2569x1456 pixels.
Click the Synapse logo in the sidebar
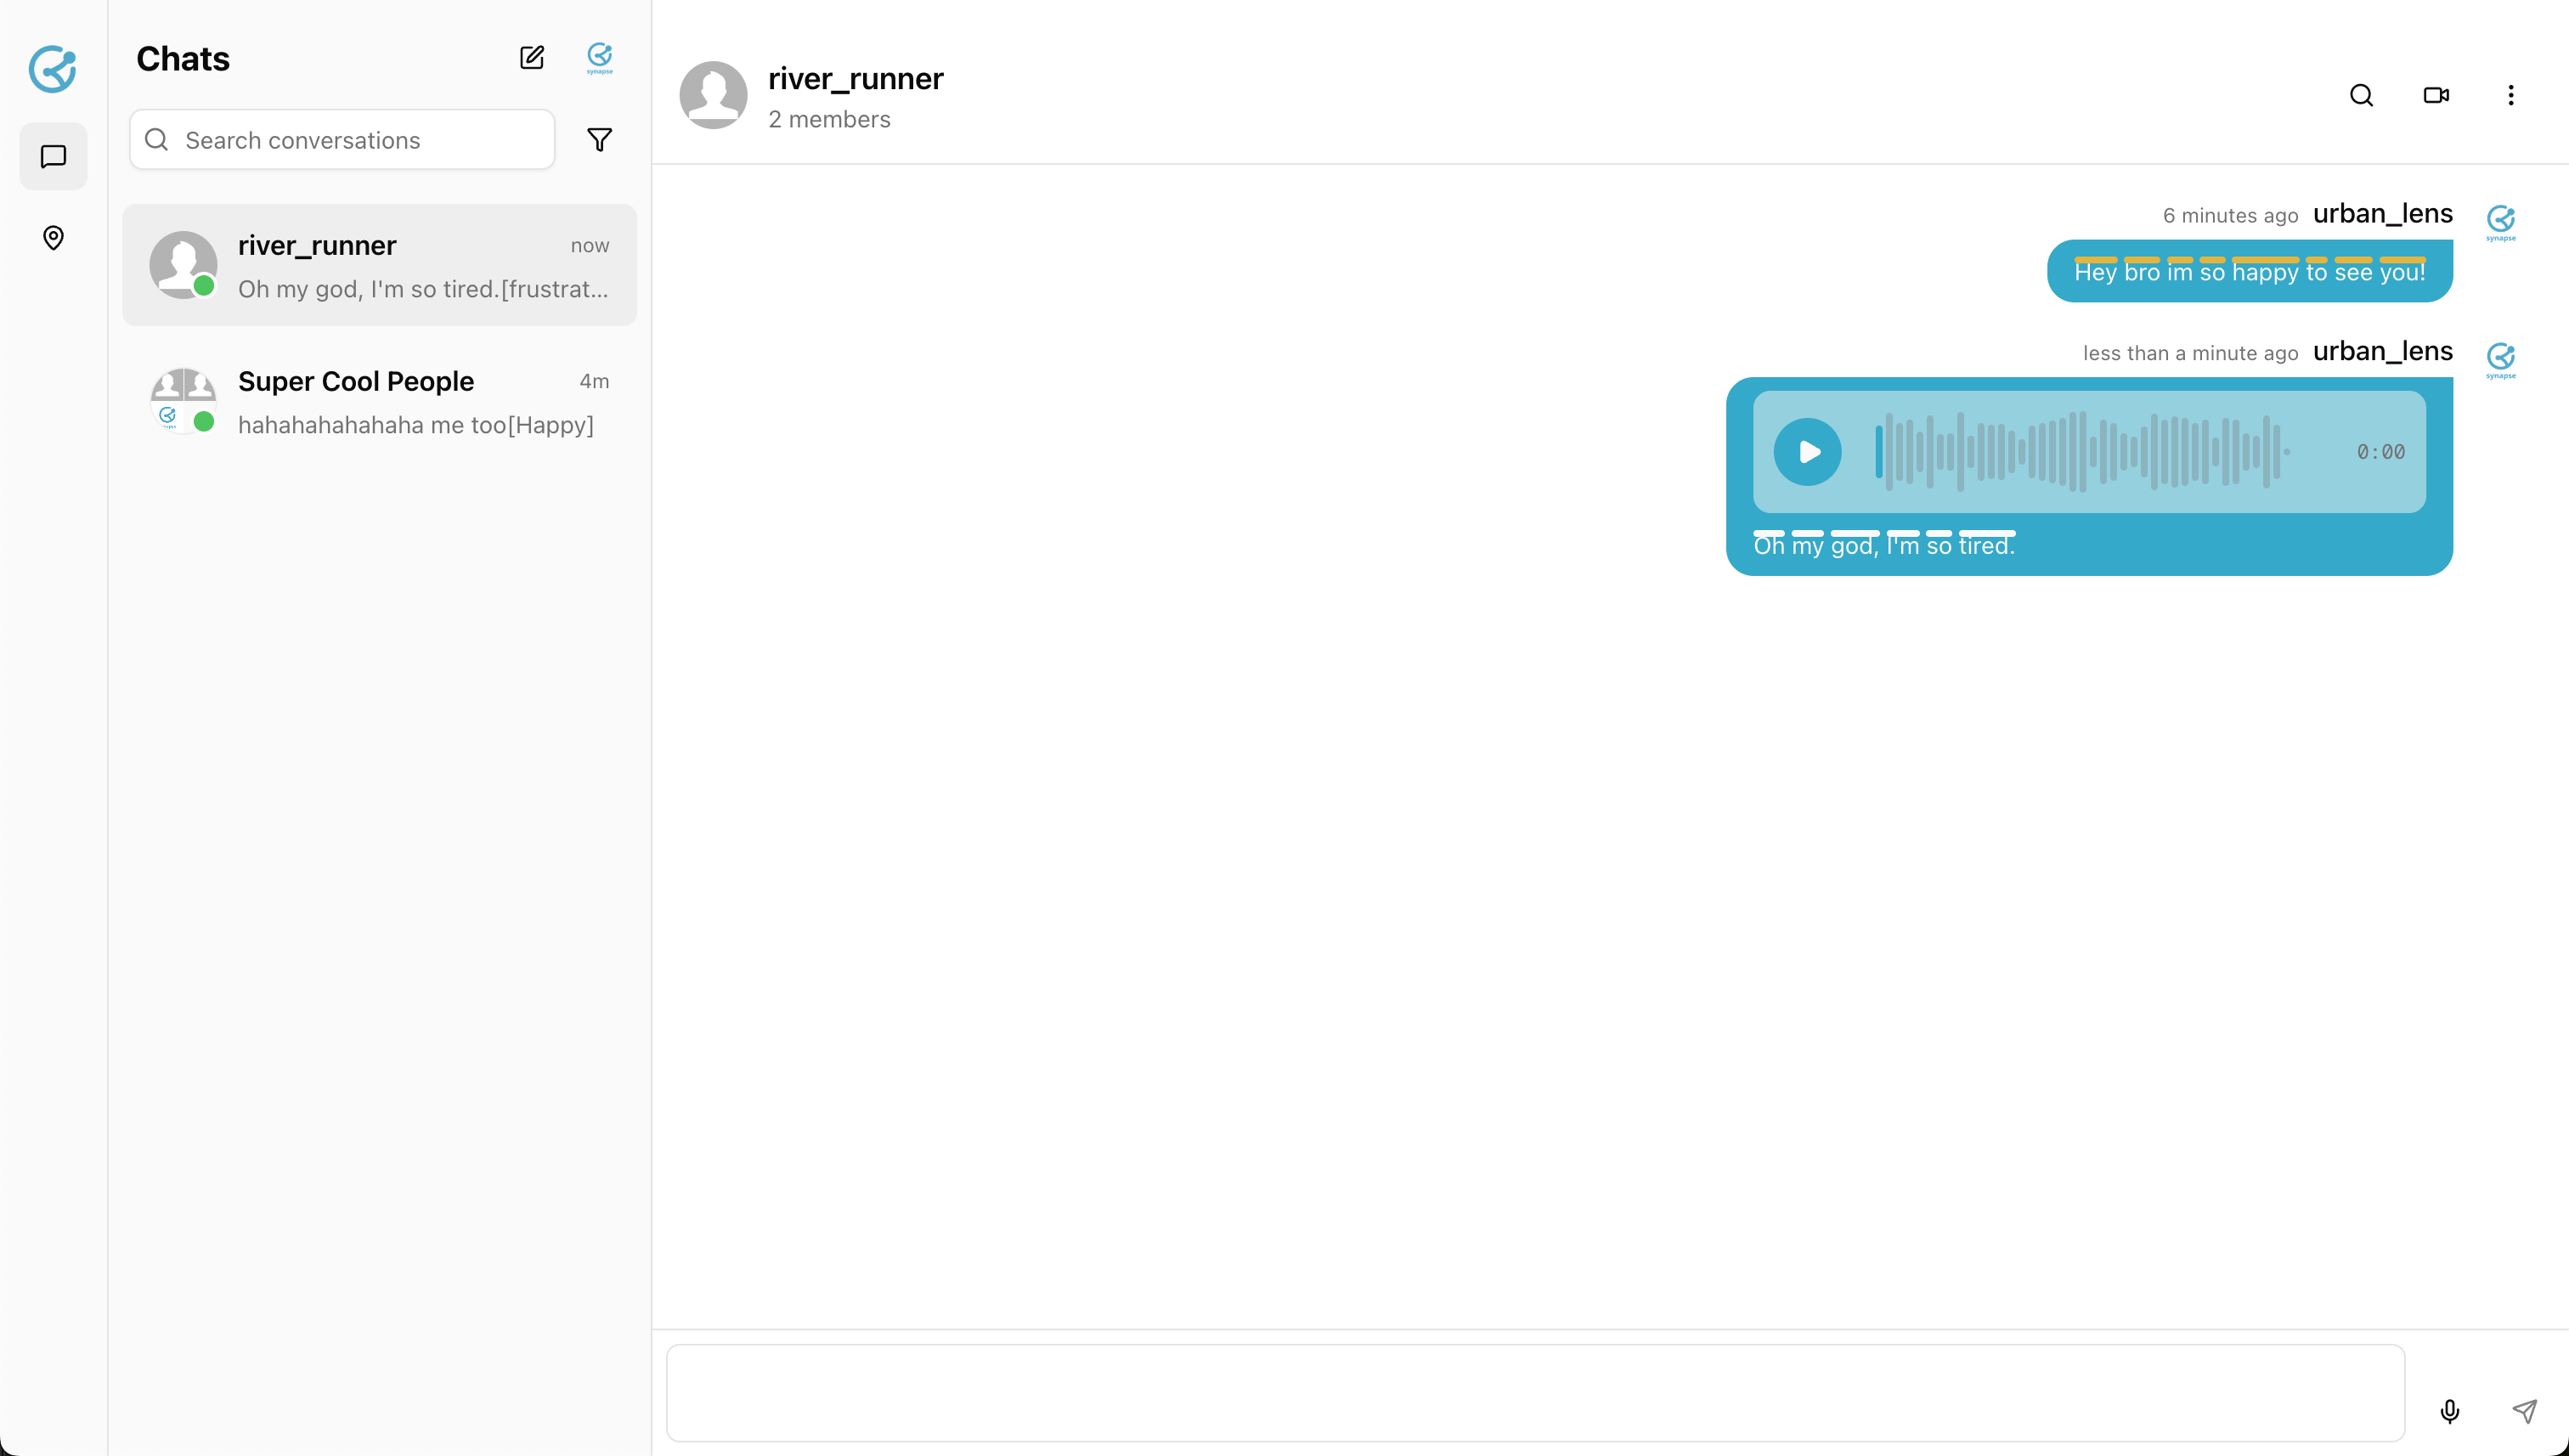(53, 69)
